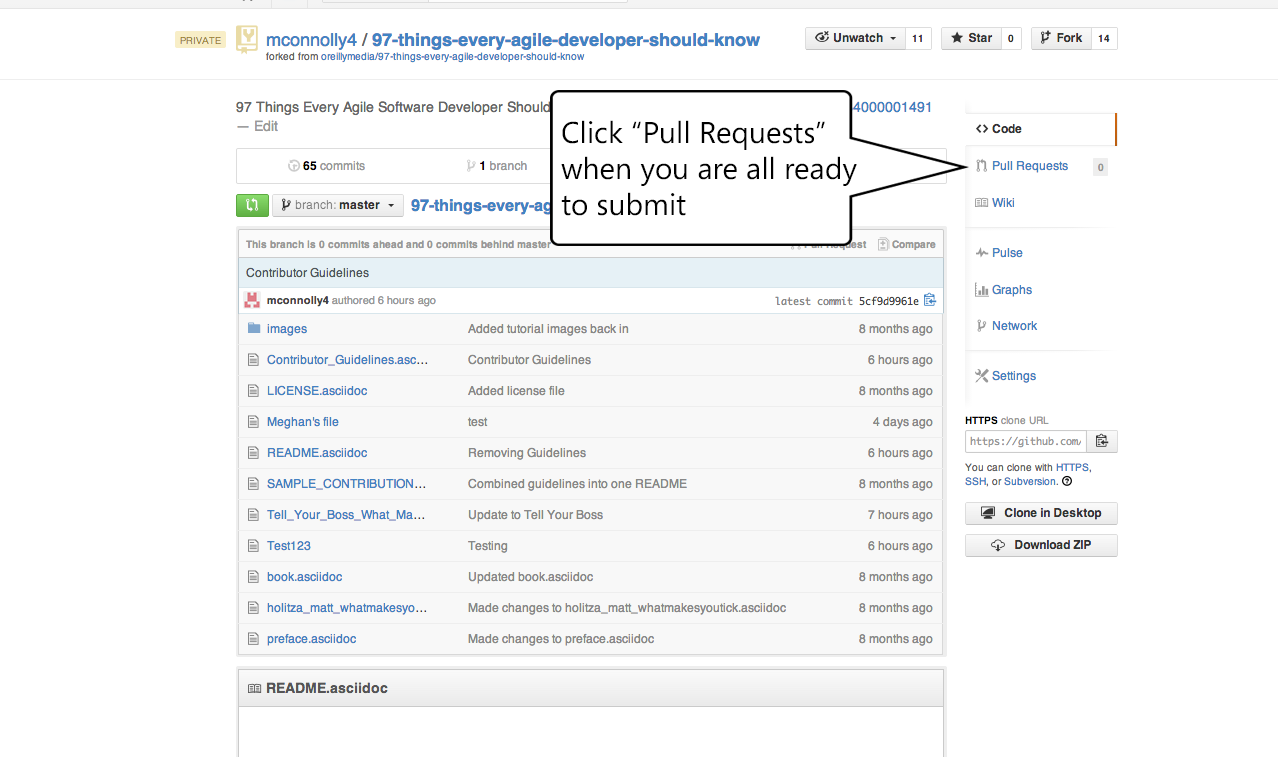Click the green compare branches button
The height and width of the screenshot is (757, 1278).
click(x=252, y=205)
